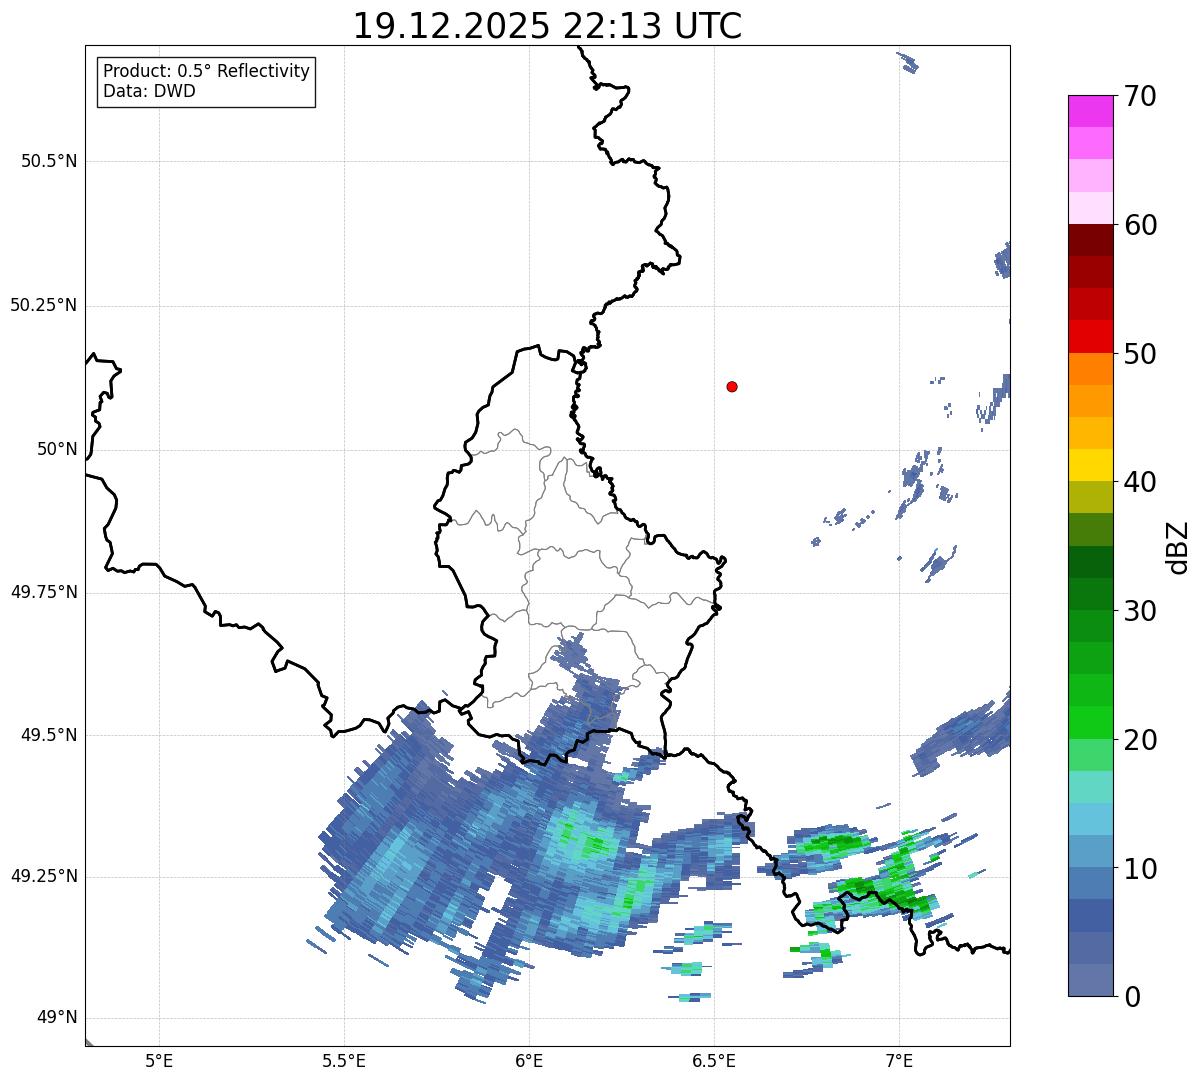1202x1081 pixels.
Task: Select the dark red colorbar swatch below 60
Action: (x=1090, y=240)
